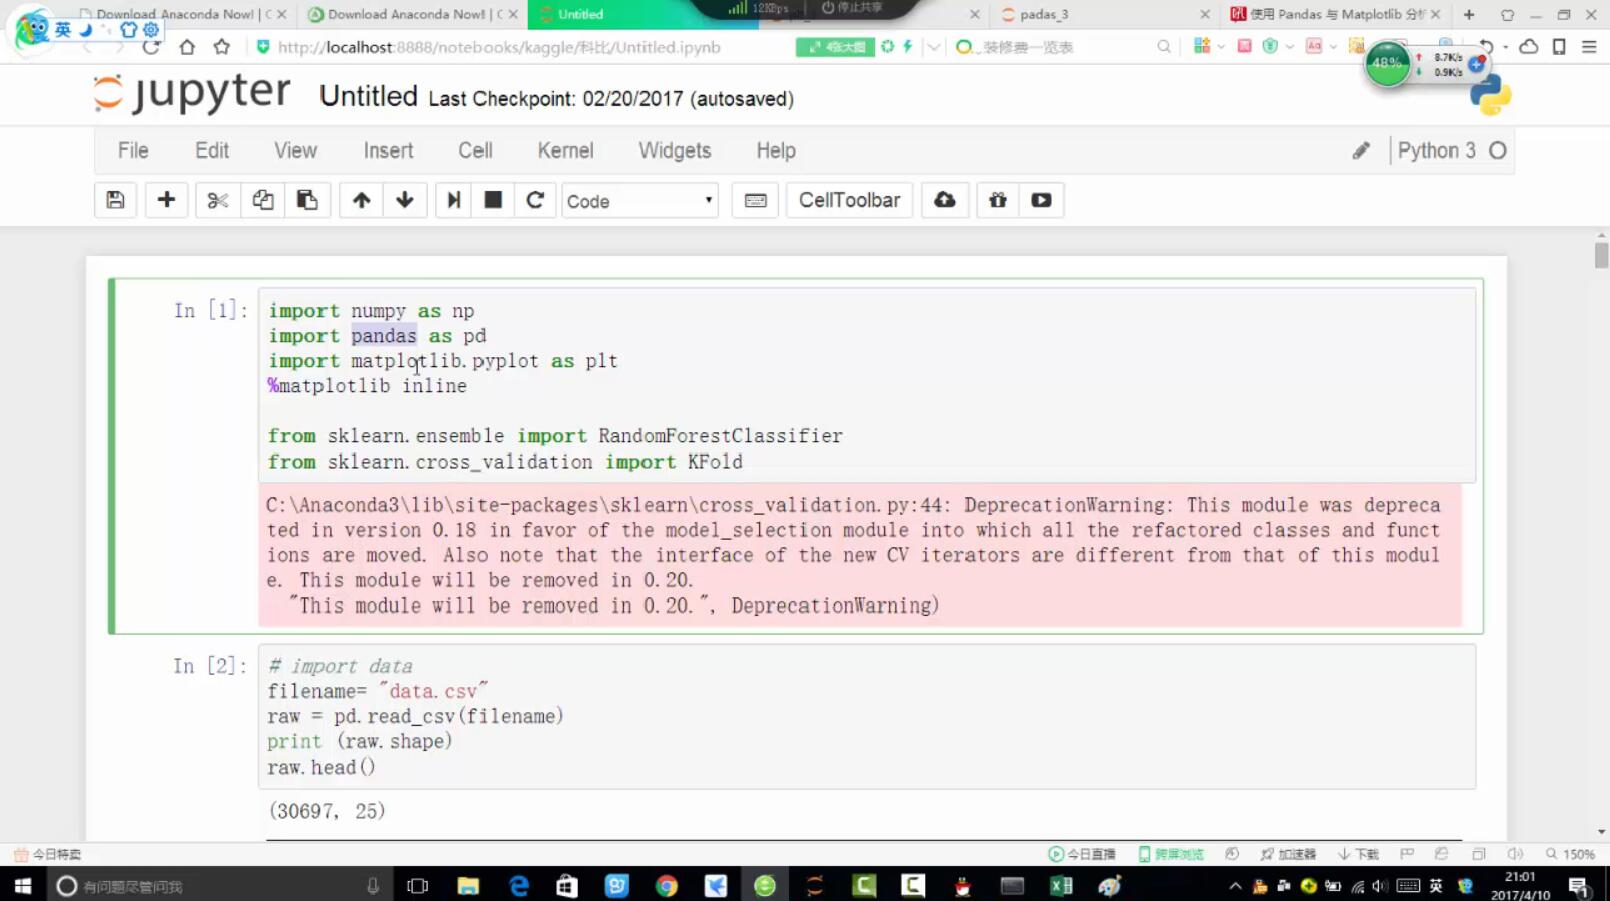The width and height of the screenshot is (1610, 901).
Task: Move selected cell up with arrow icon
Action: (361, 201)
